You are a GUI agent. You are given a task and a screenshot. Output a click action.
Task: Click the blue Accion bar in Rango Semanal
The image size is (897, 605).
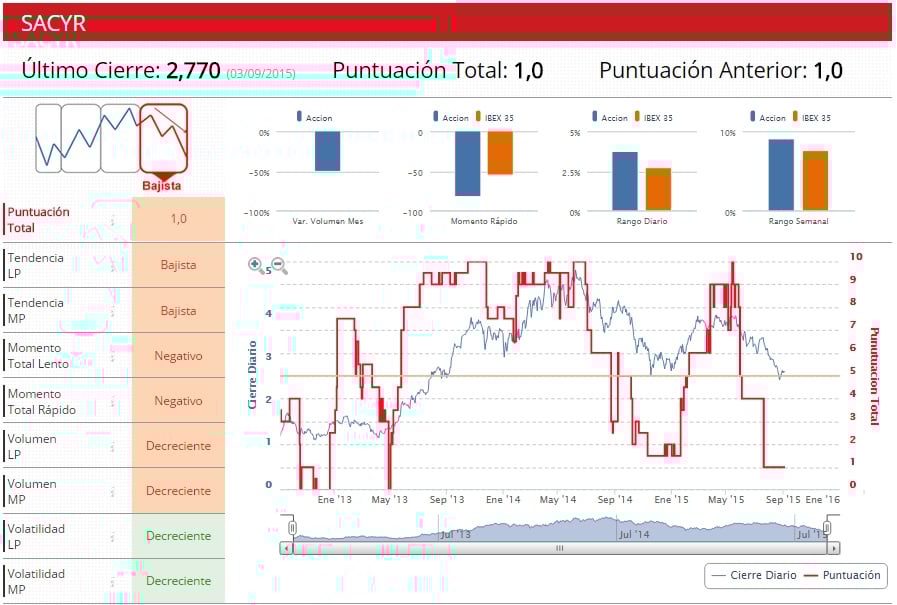(x=781, y=175)
